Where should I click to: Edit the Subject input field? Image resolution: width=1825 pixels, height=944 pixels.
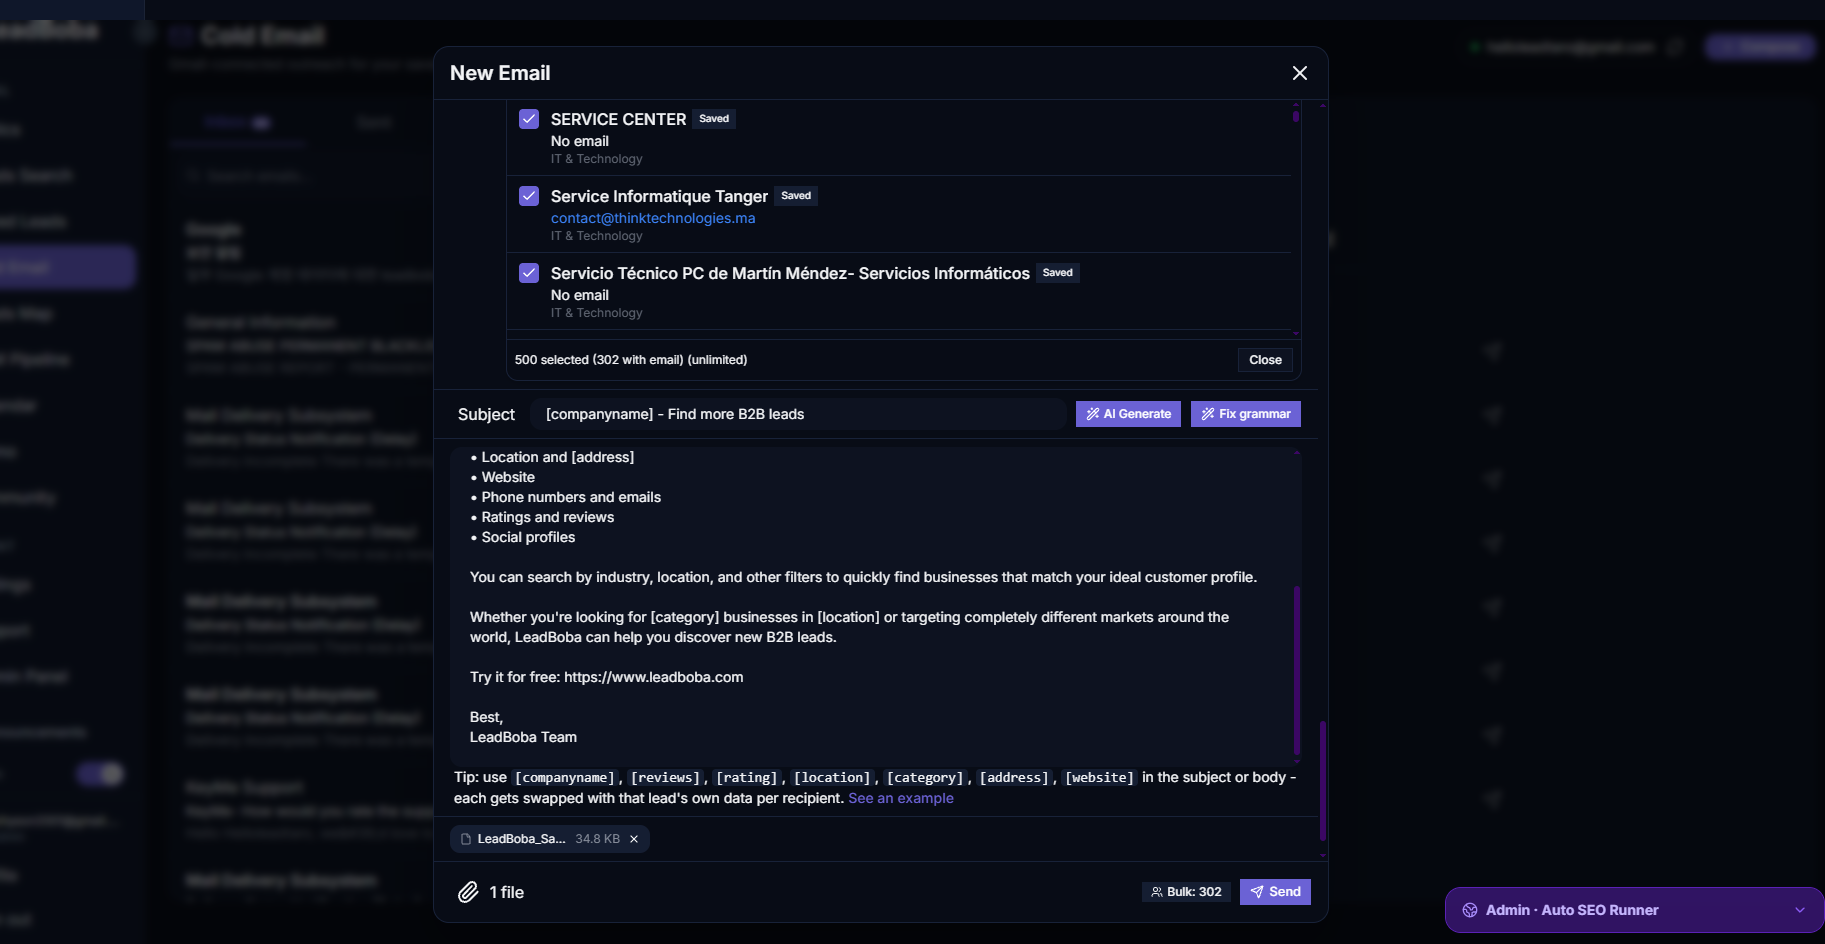point(798,414)
